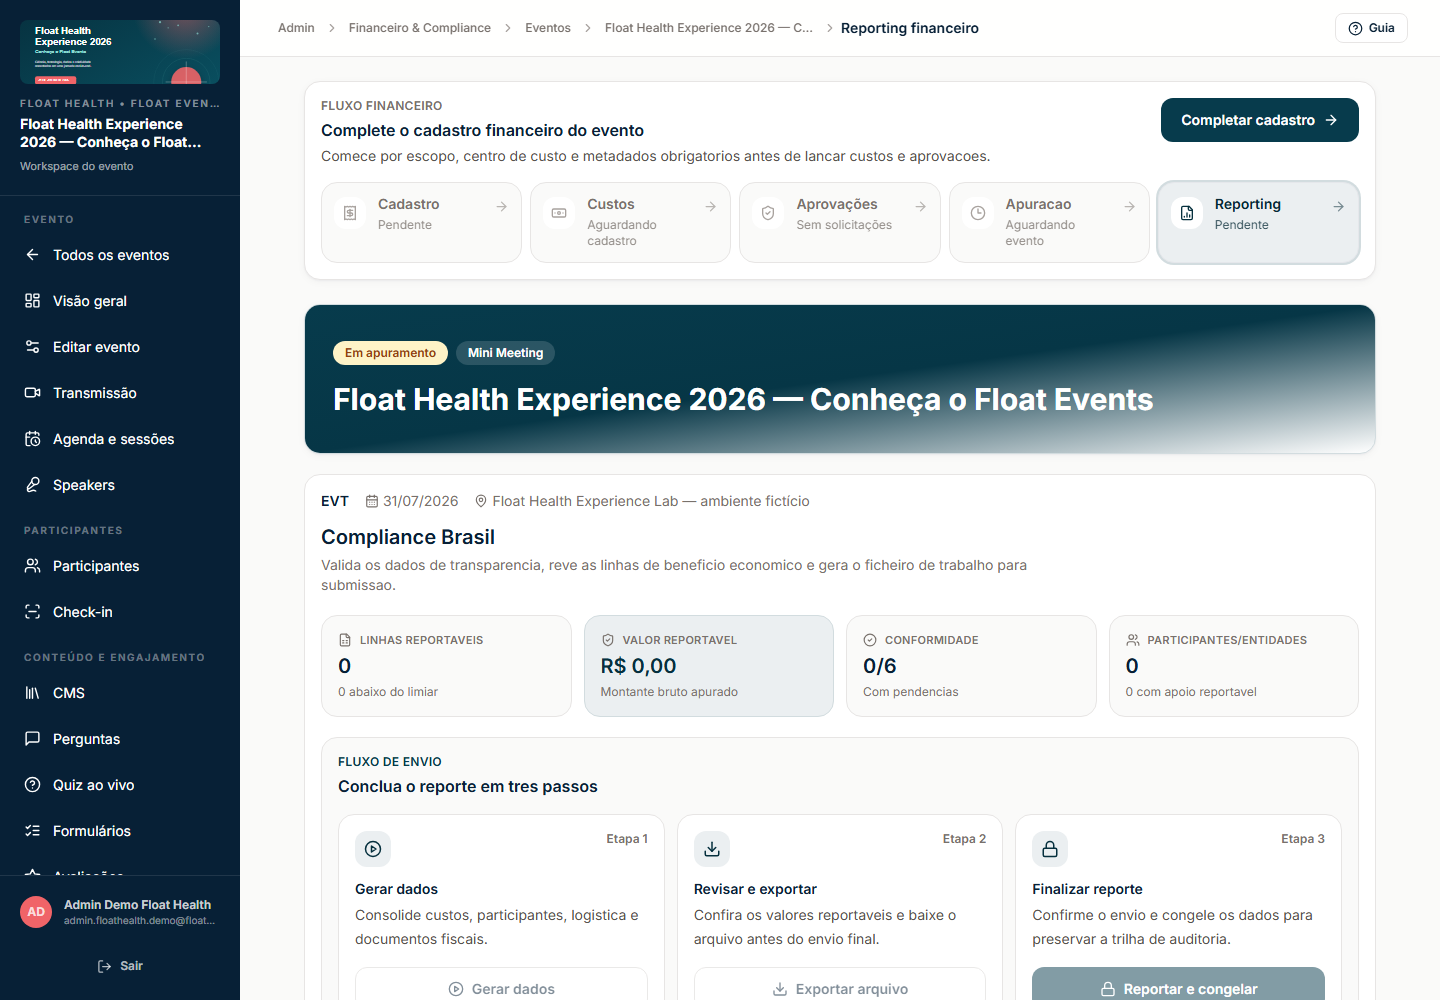Go to Float Health Experience 2026 breadcrumb
This screenshot has height=1000, width=1440.
pos(709,28)
